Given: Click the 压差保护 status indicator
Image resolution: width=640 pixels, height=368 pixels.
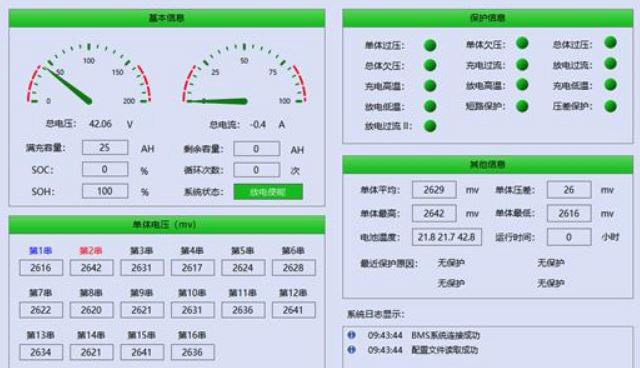Looking at the screenshot, I should point(610,106).
